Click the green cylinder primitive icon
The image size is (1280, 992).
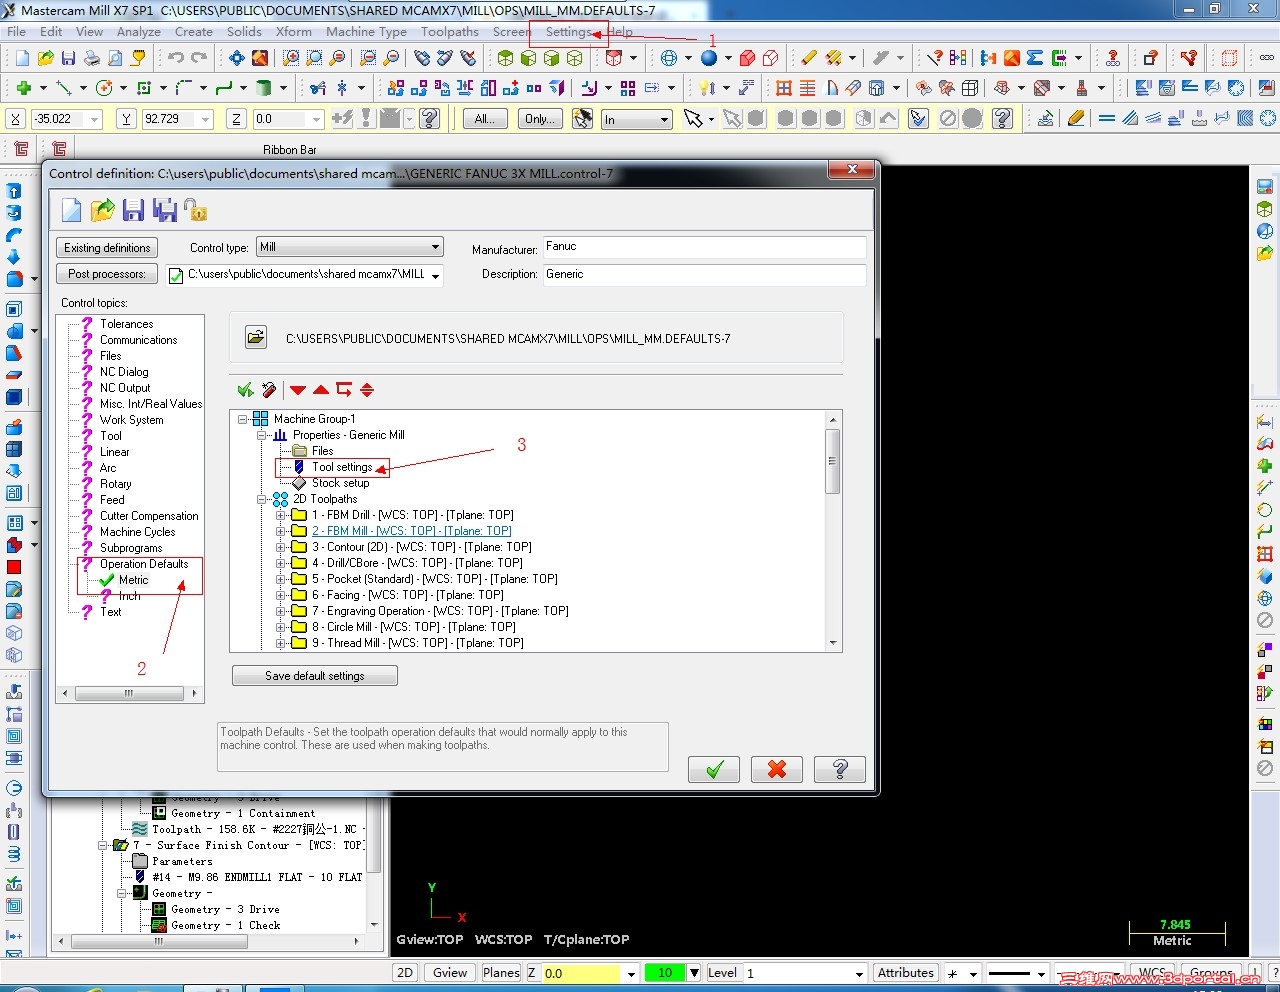[264, 88]
